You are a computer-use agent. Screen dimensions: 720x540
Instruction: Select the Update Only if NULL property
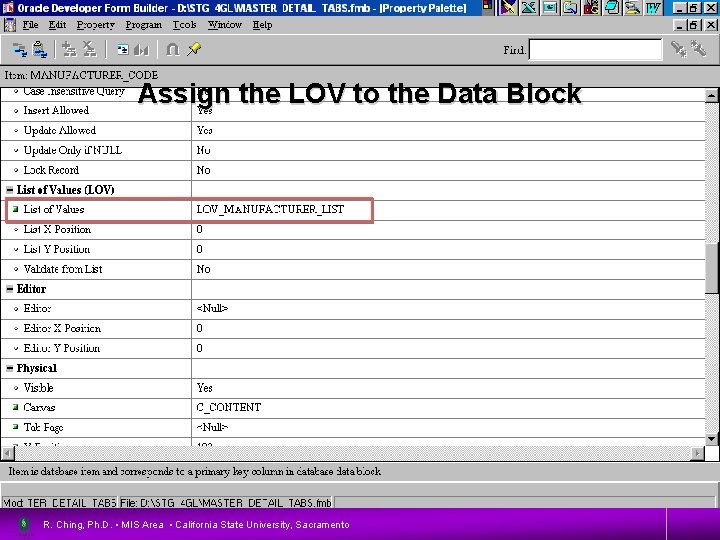click(x=73, y=150)
